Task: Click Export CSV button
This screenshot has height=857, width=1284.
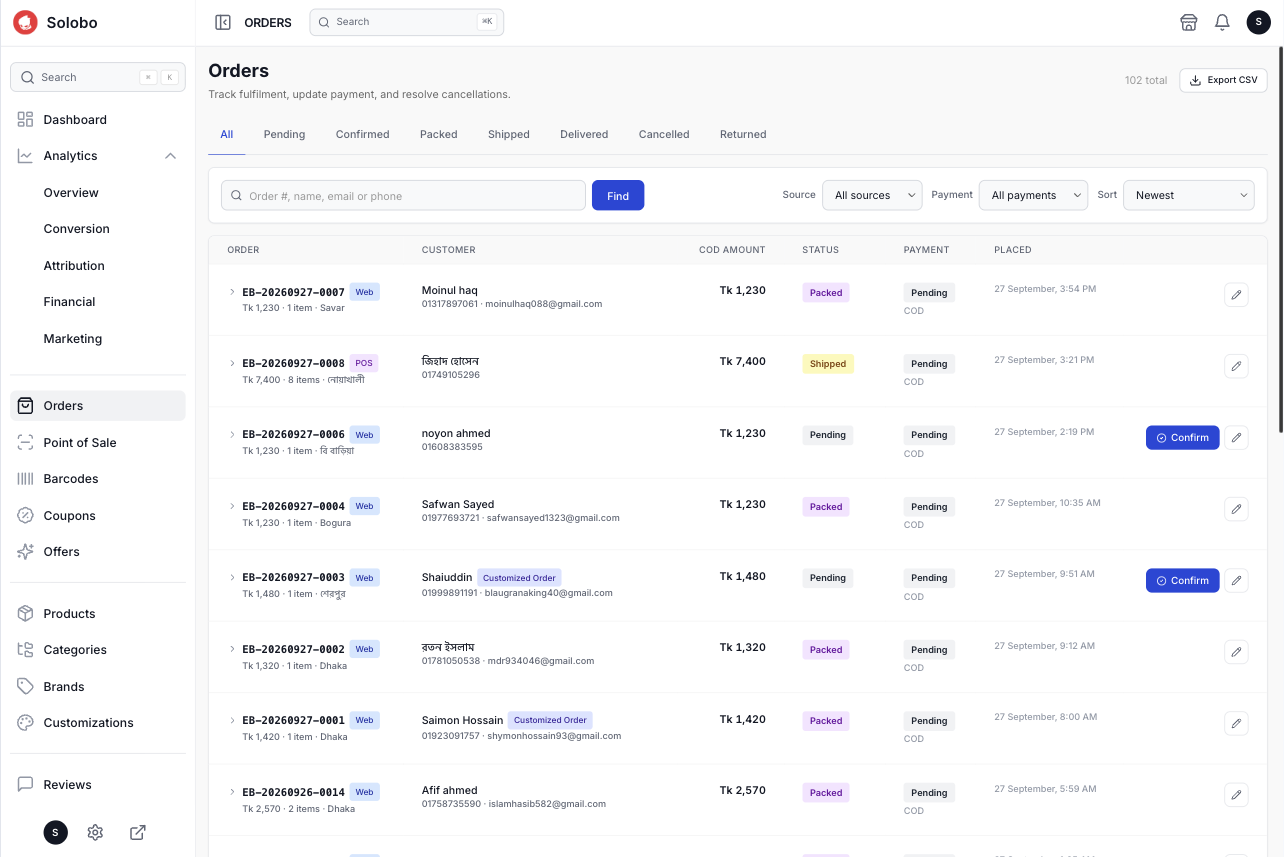Action: point(1223,80)
